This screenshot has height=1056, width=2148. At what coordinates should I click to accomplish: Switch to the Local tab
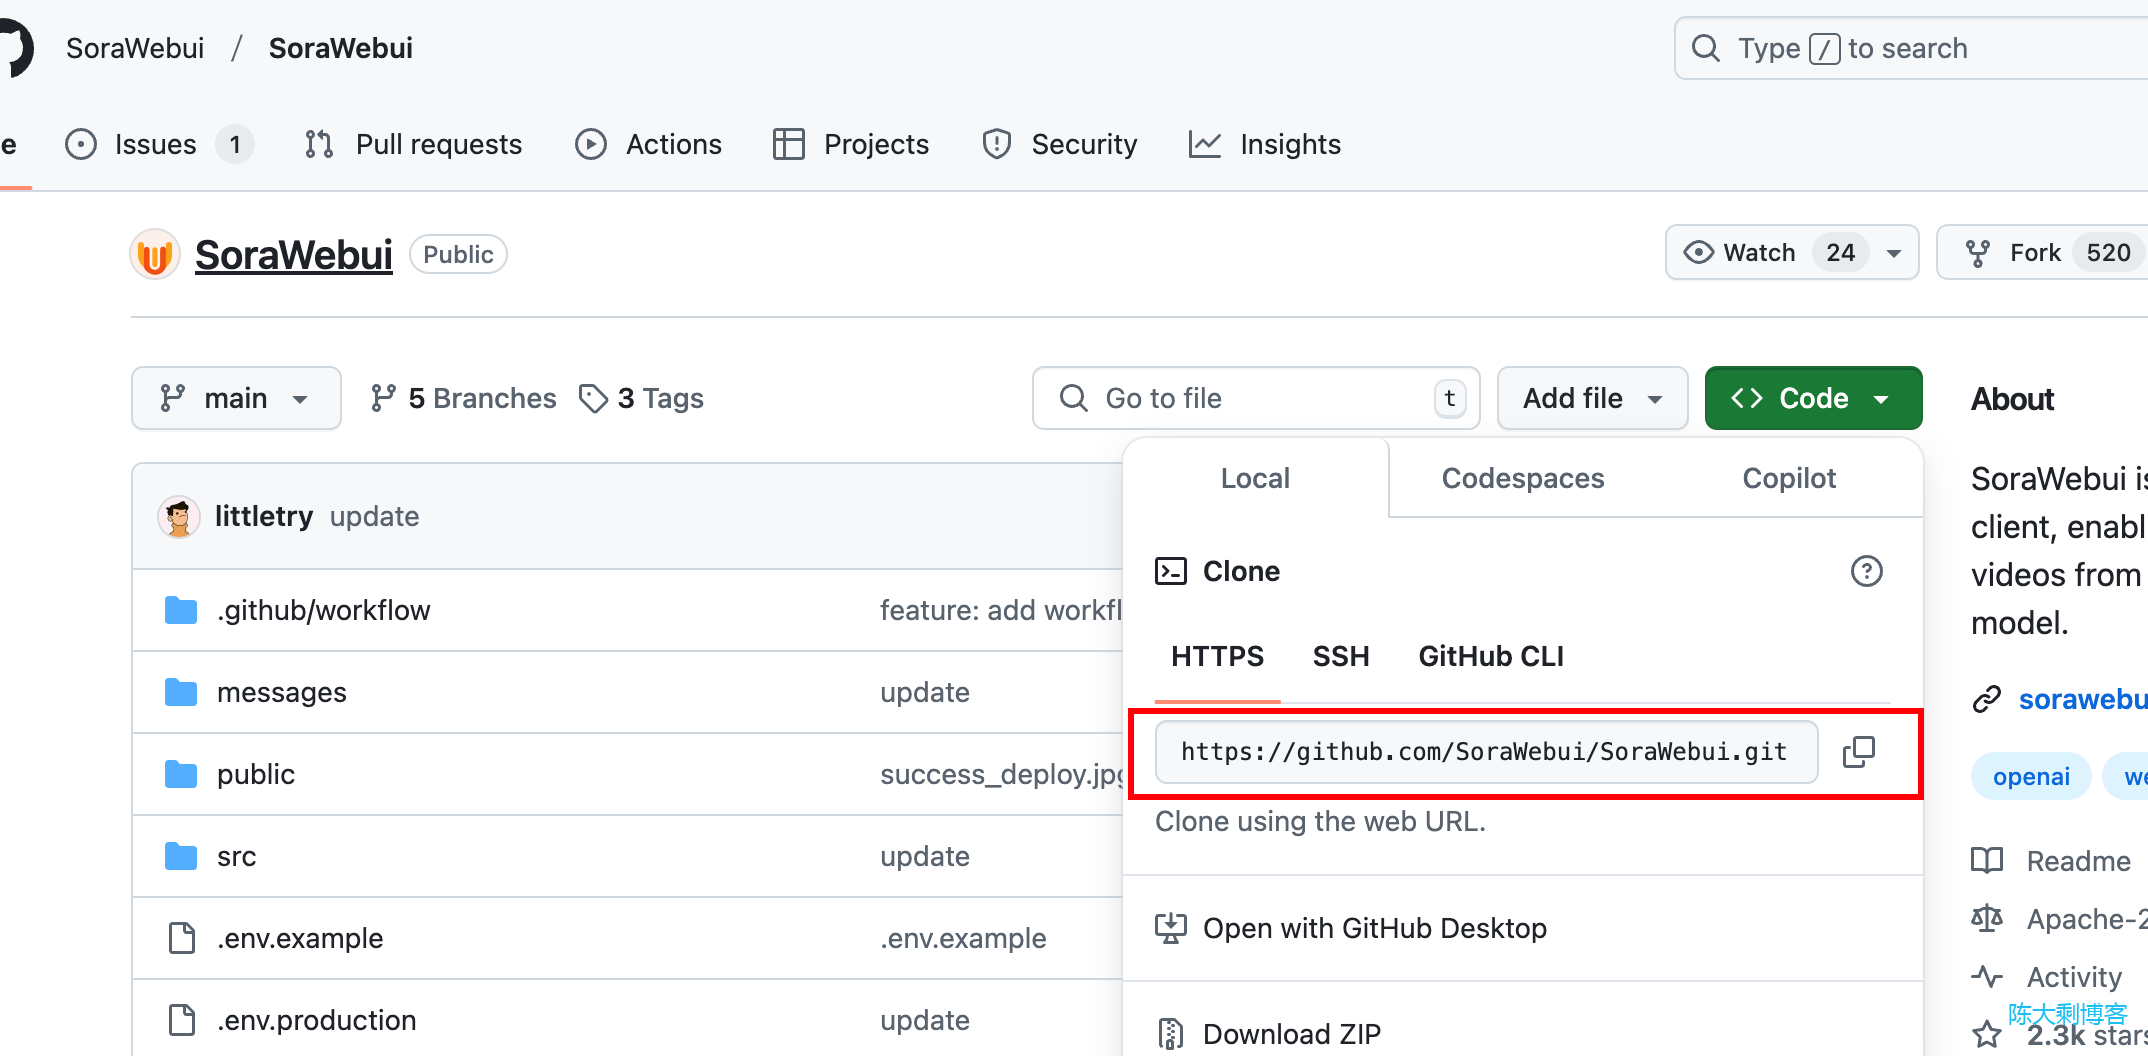point(1255,478)
